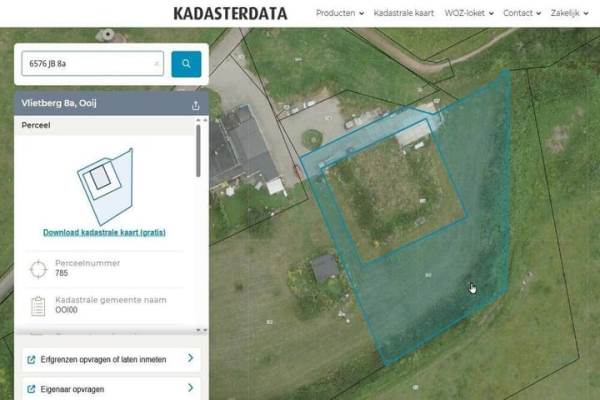Click the external link icon for Erfgrenzen
600x400 pixels.
(31, 358)
